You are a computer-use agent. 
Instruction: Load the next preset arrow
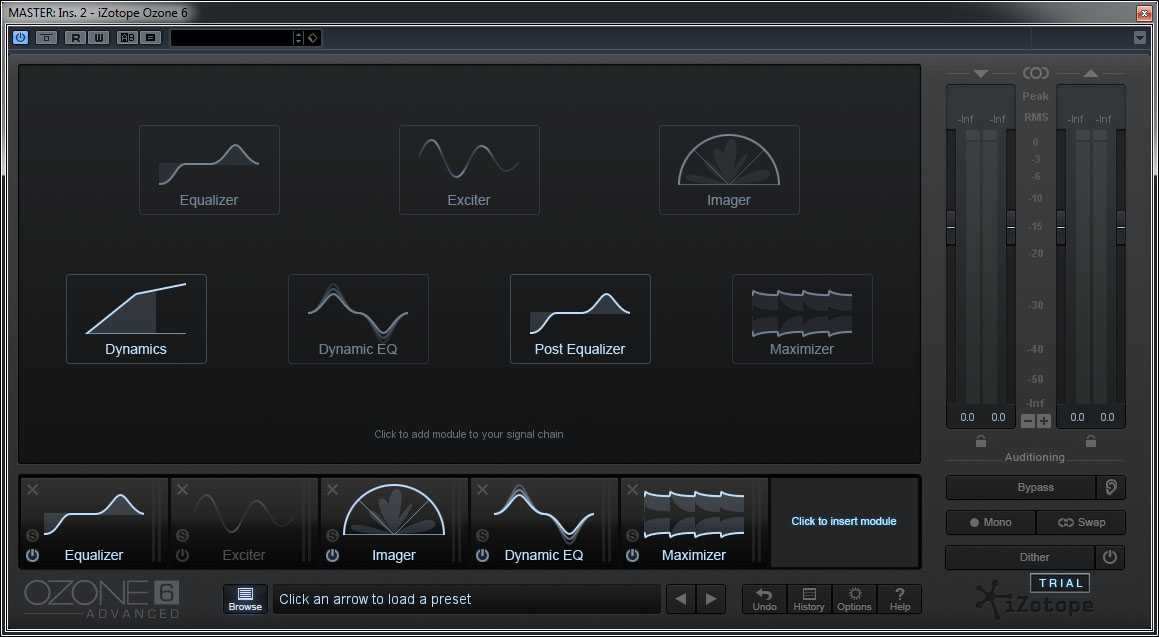(x=711, y=599)
